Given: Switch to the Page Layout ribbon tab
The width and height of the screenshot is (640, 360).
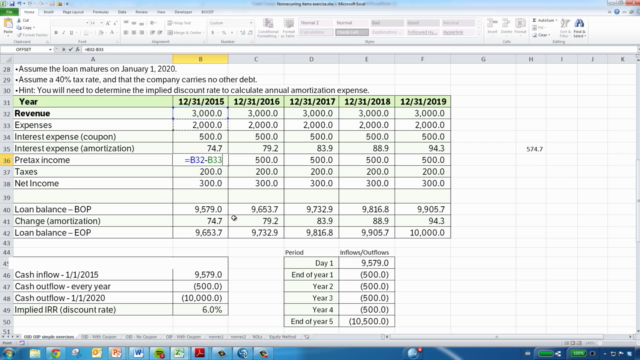Looking at the screenshot, I should (73, 12).
